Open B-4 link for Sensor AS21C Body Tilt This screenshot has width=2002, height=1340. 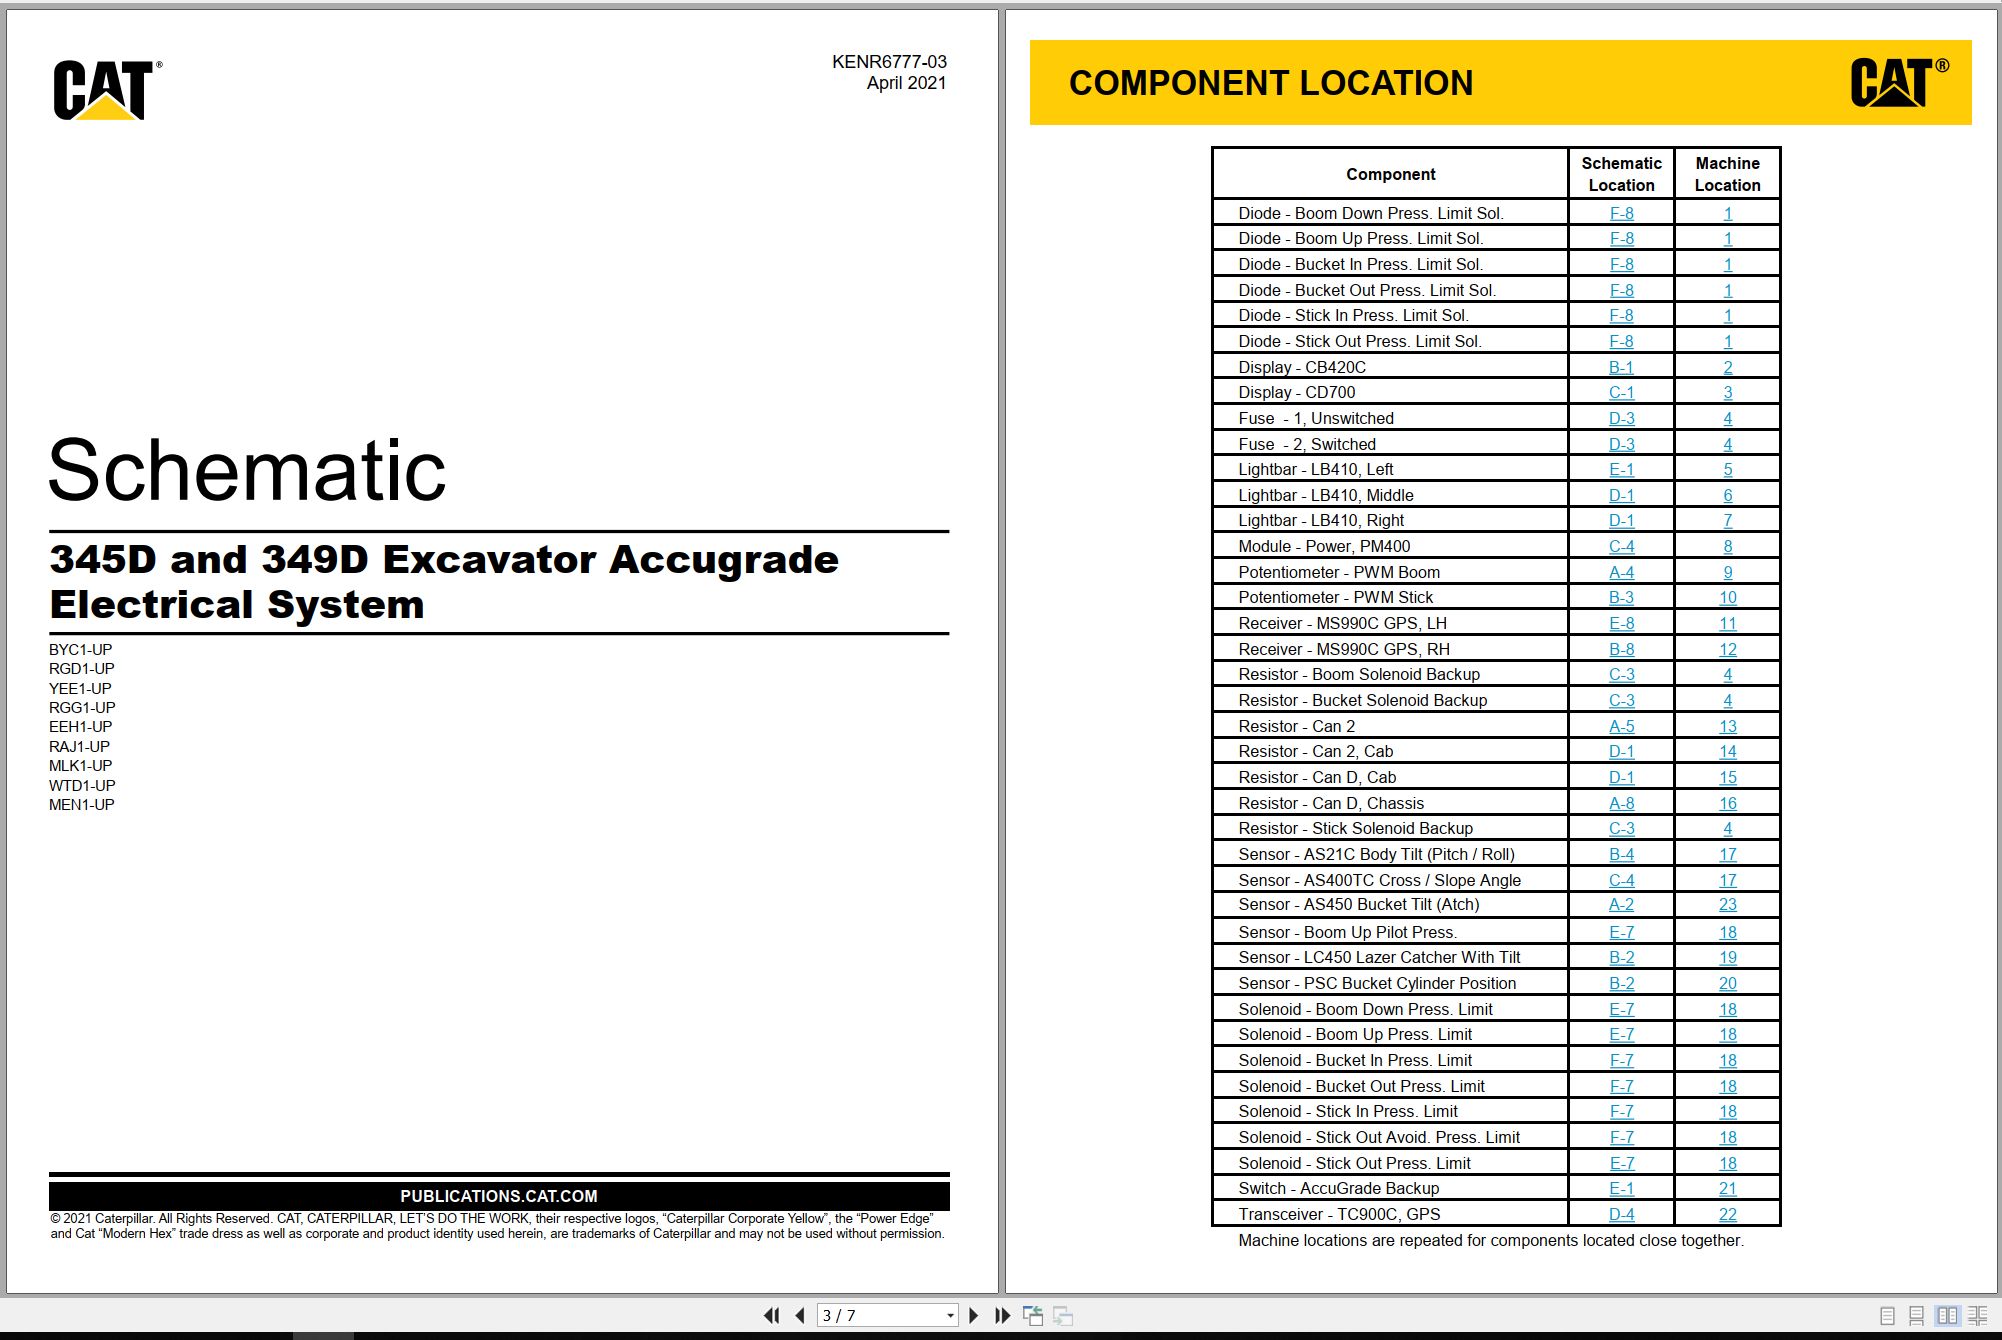[1621, 854]
